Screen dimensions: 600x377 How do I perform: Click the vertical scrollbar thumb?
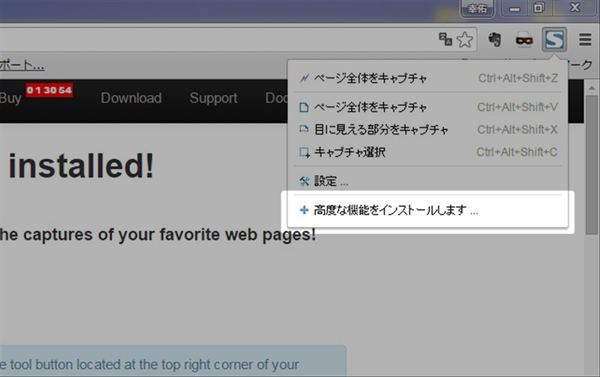[x=592, y=165]
